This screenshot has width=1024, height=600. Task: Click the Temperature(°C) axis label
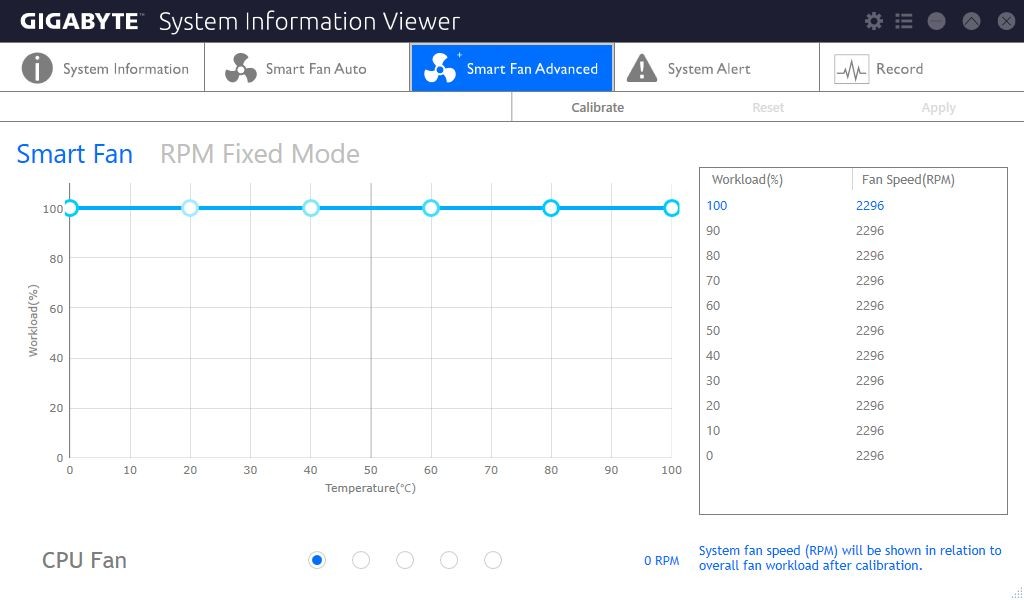click(370, 488)
